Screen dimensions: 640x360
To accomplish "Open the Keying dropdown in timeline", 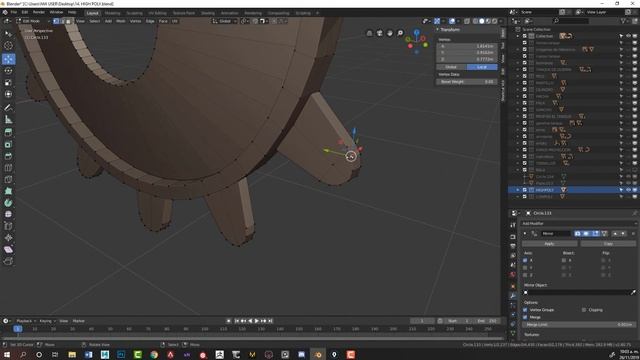I will tap(47, 321).
